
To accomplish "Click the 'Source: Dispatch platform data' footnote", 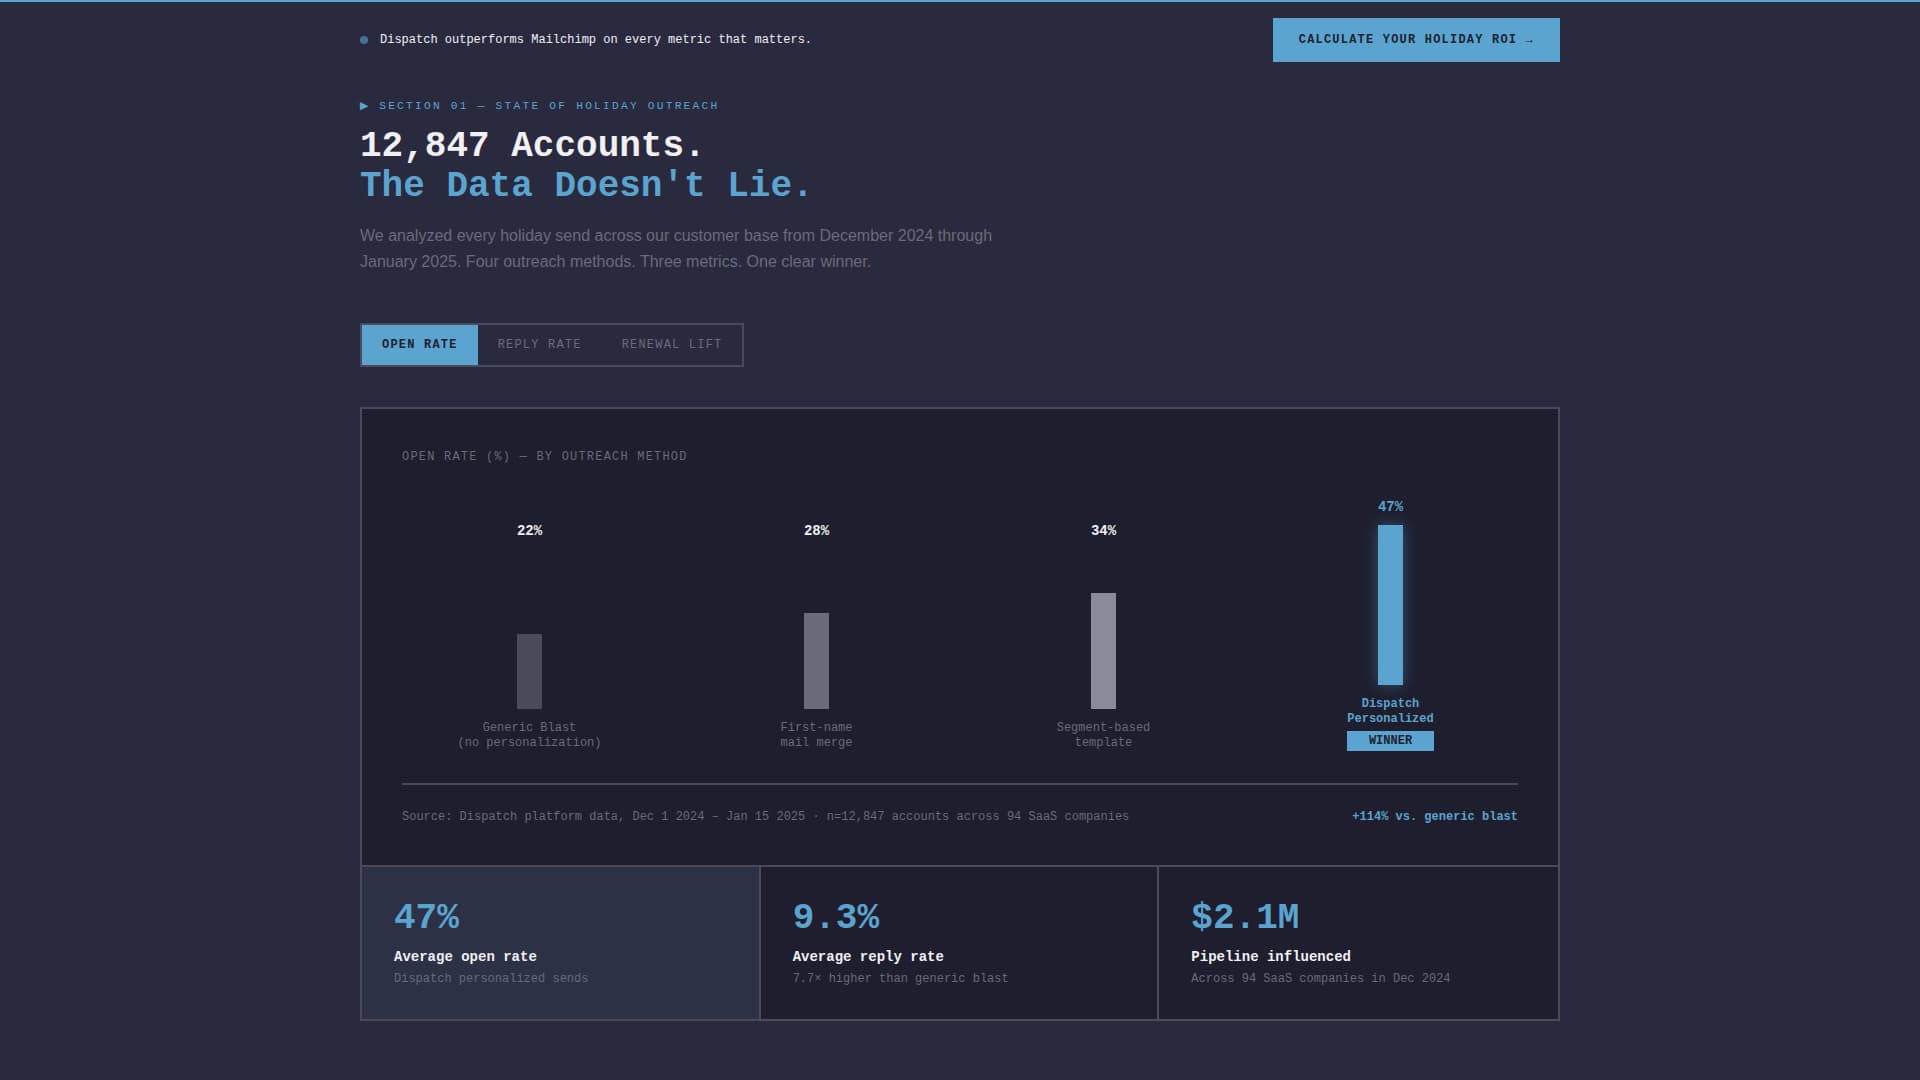I will (765, 817).
